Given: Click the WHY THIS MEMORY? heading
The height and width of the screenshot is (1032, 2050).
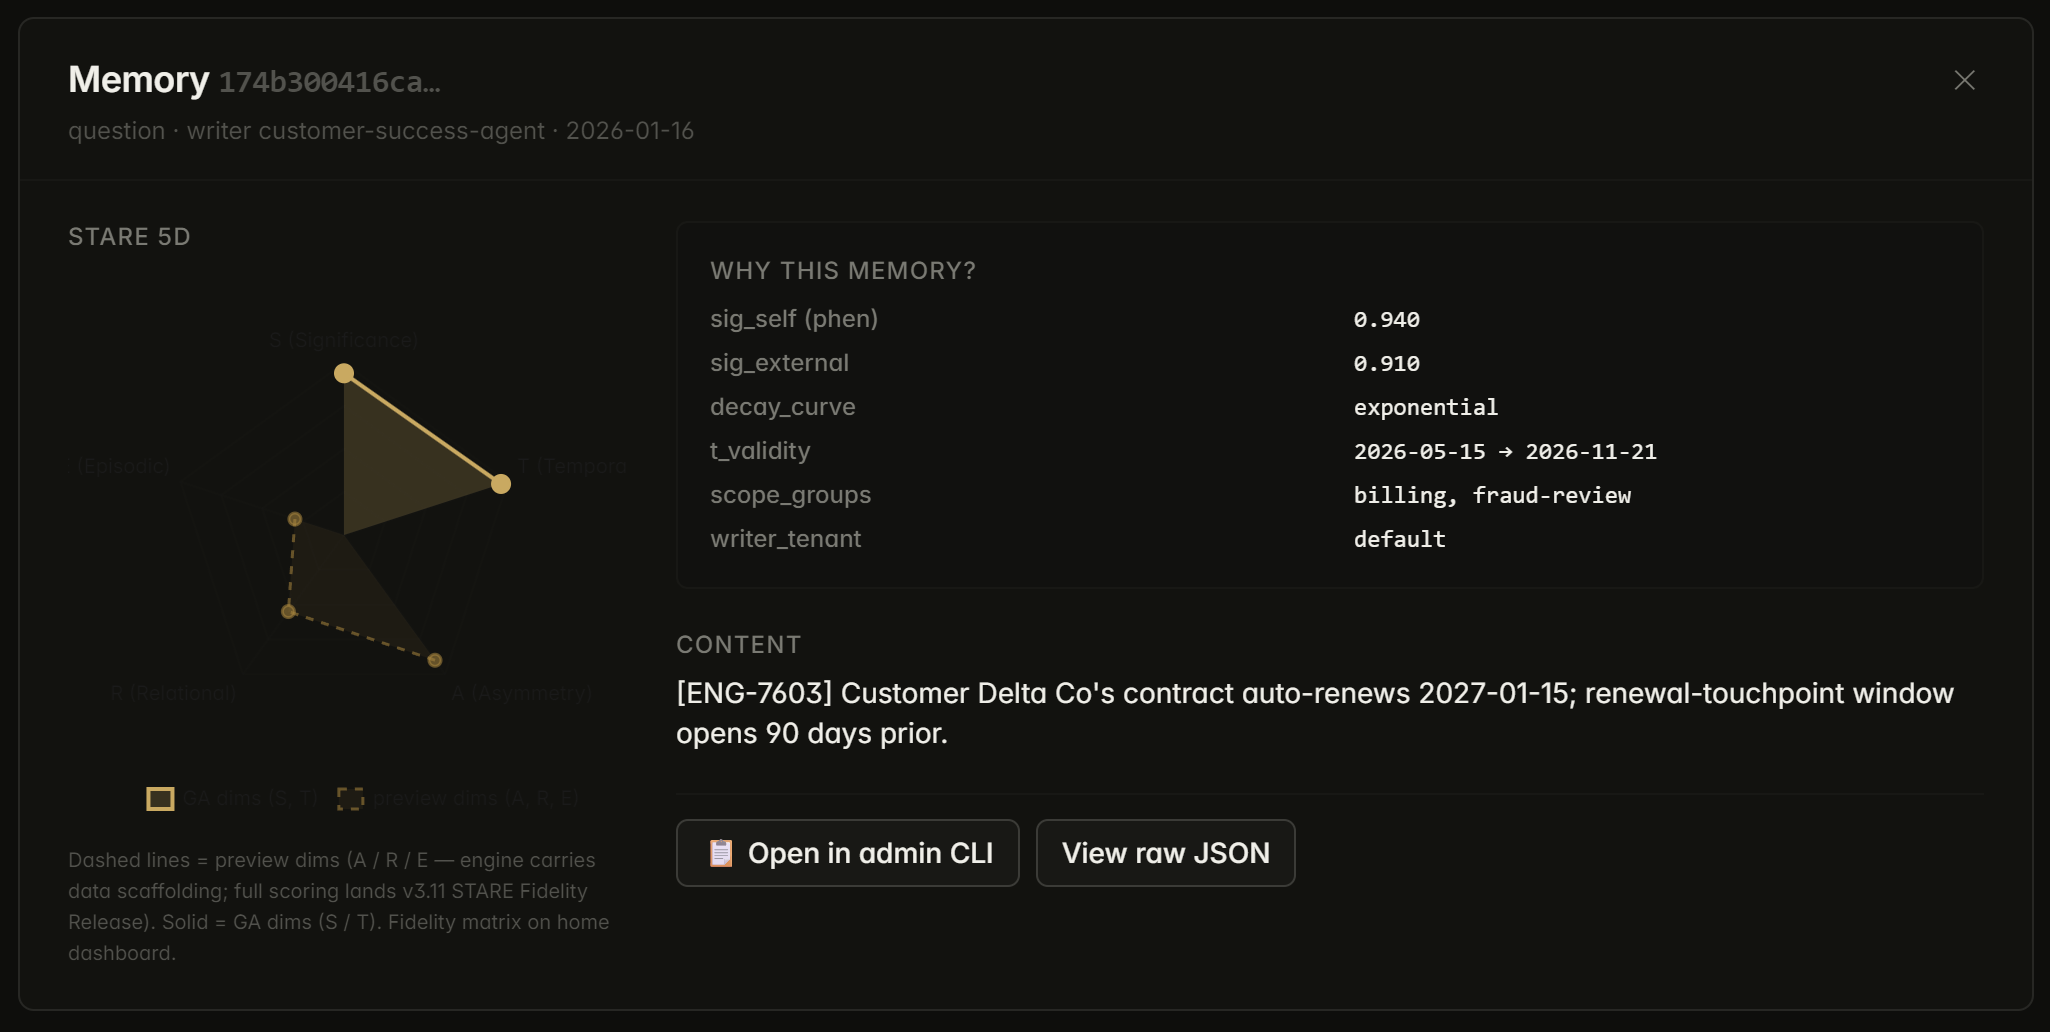Looking at the screenshot, I should point(843,271).
